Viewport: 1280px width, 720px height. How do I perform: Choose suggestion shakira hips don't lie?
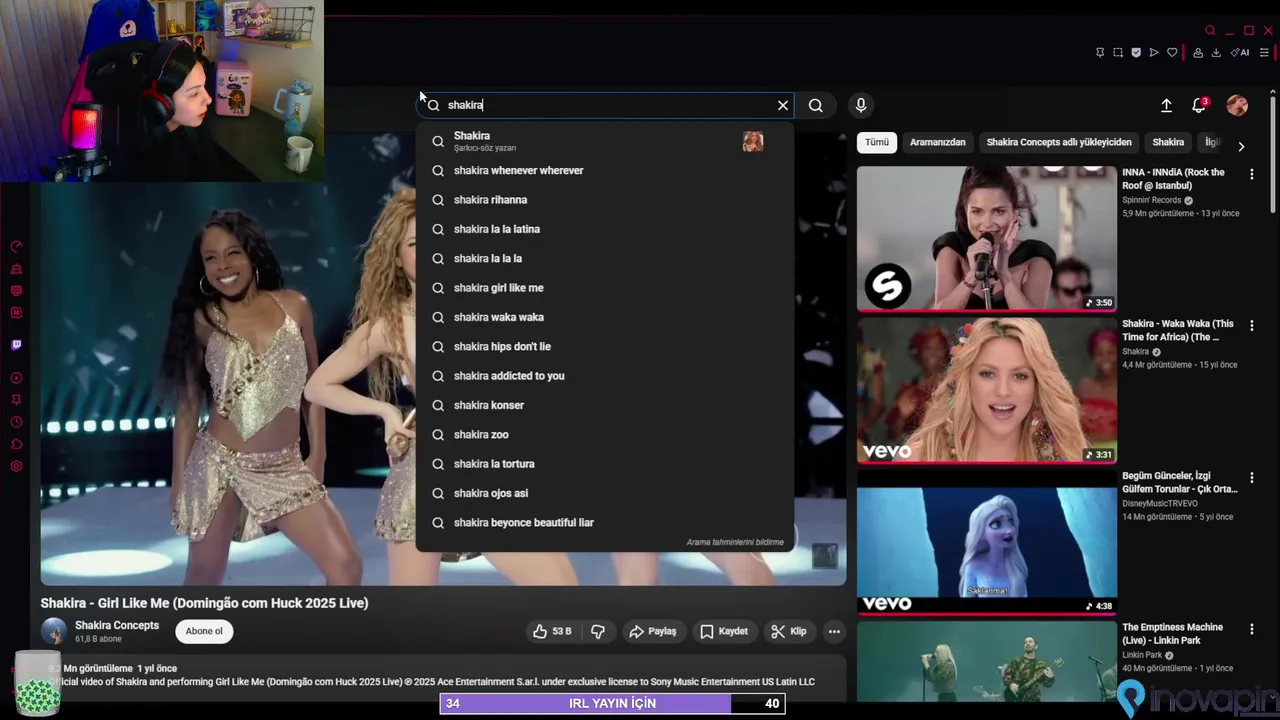tap(604, 346)
